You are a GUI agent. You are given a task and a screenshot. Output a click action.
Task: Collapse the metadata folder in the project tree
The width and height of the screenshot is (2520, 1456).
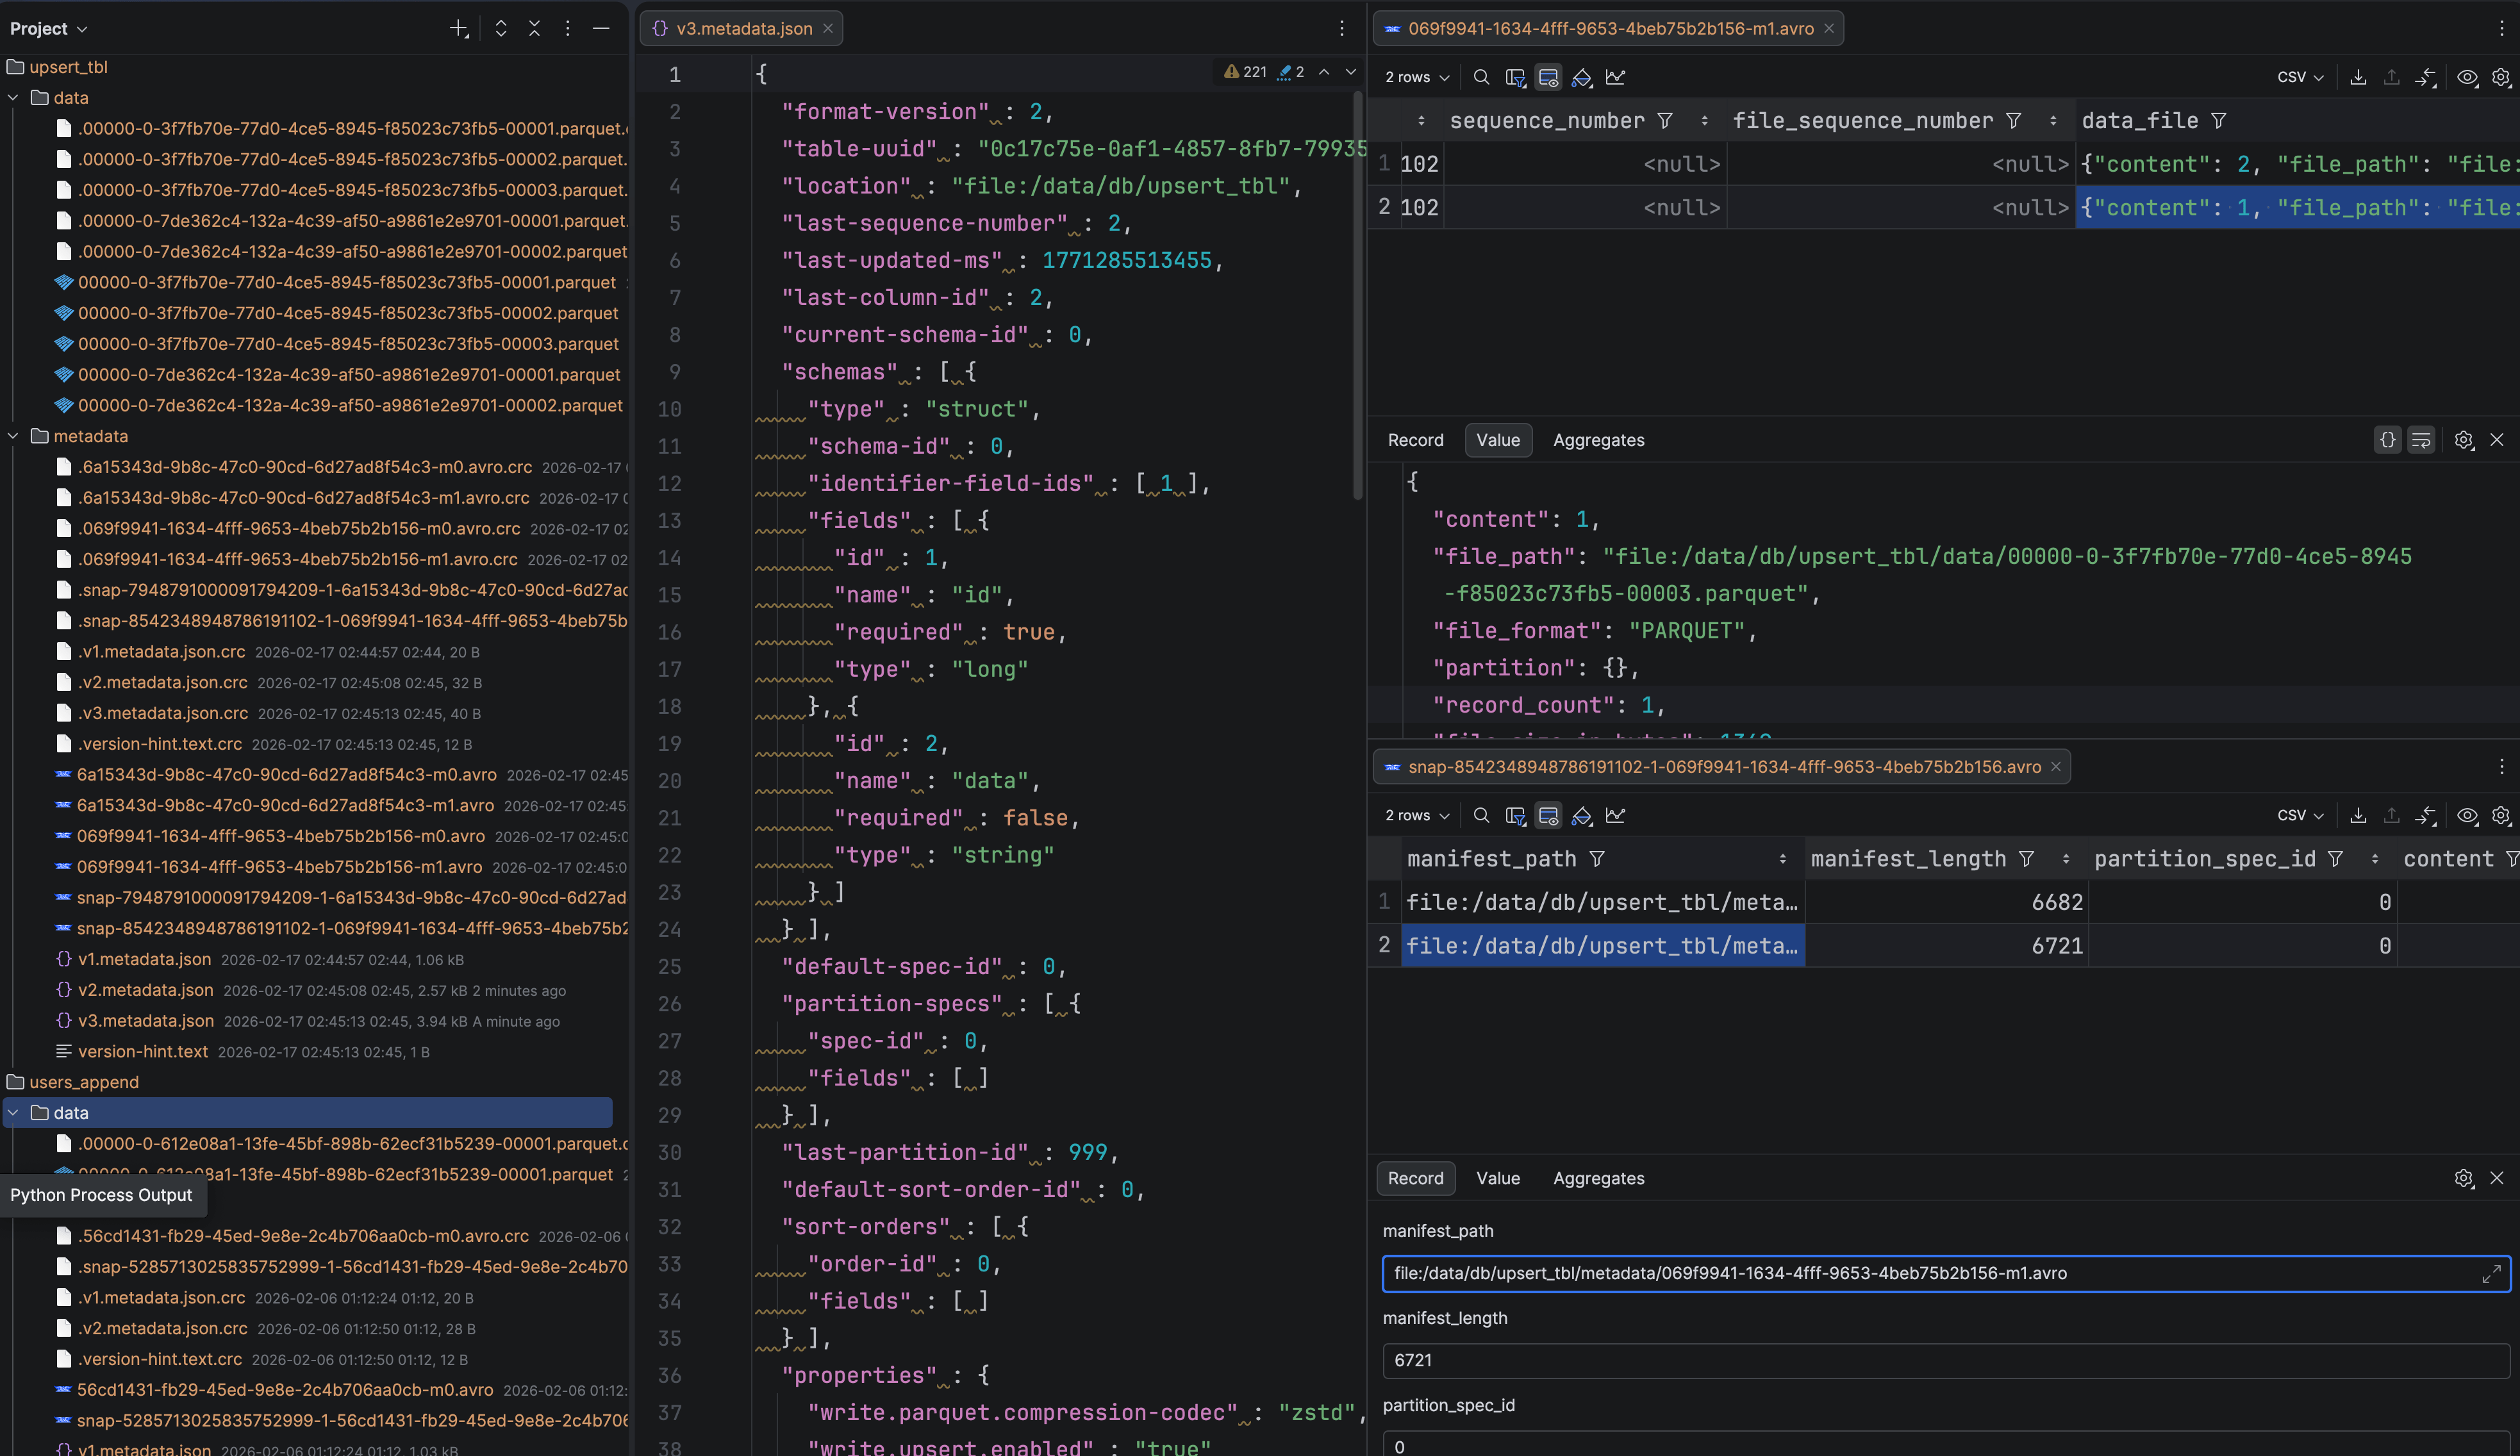[x=13, y=436]
